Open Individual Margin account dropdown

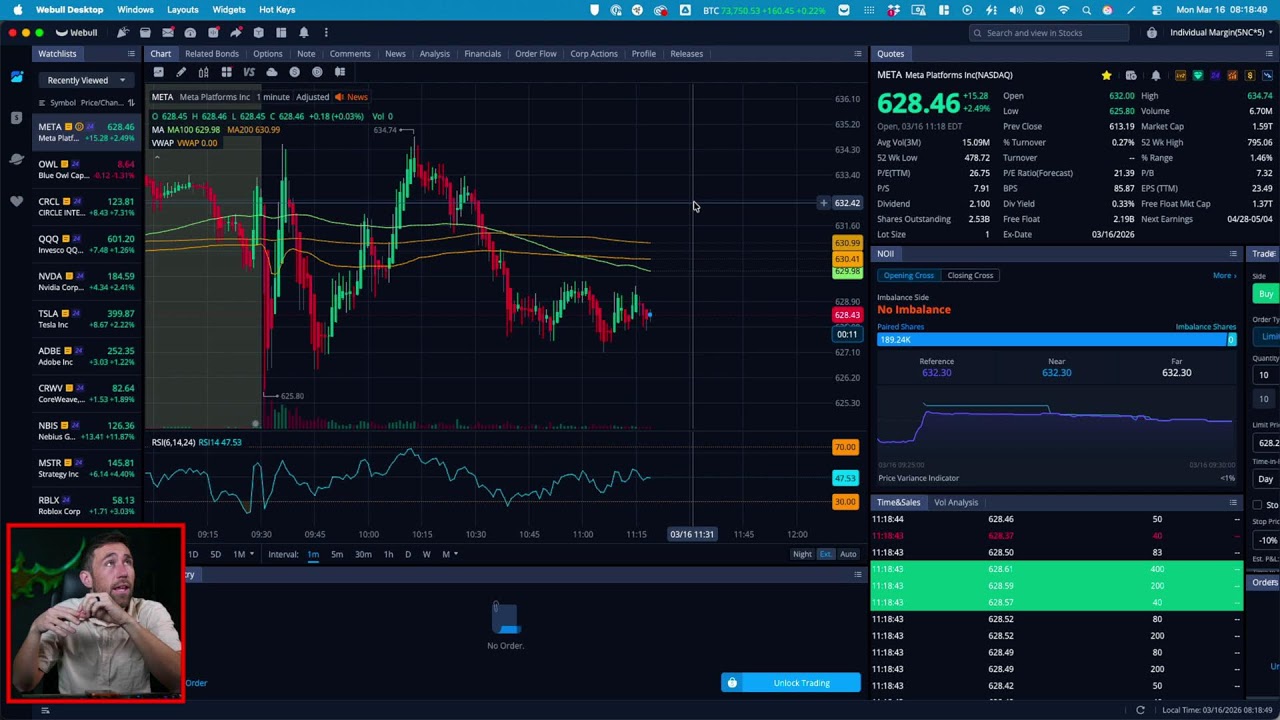click(1220, 33)
